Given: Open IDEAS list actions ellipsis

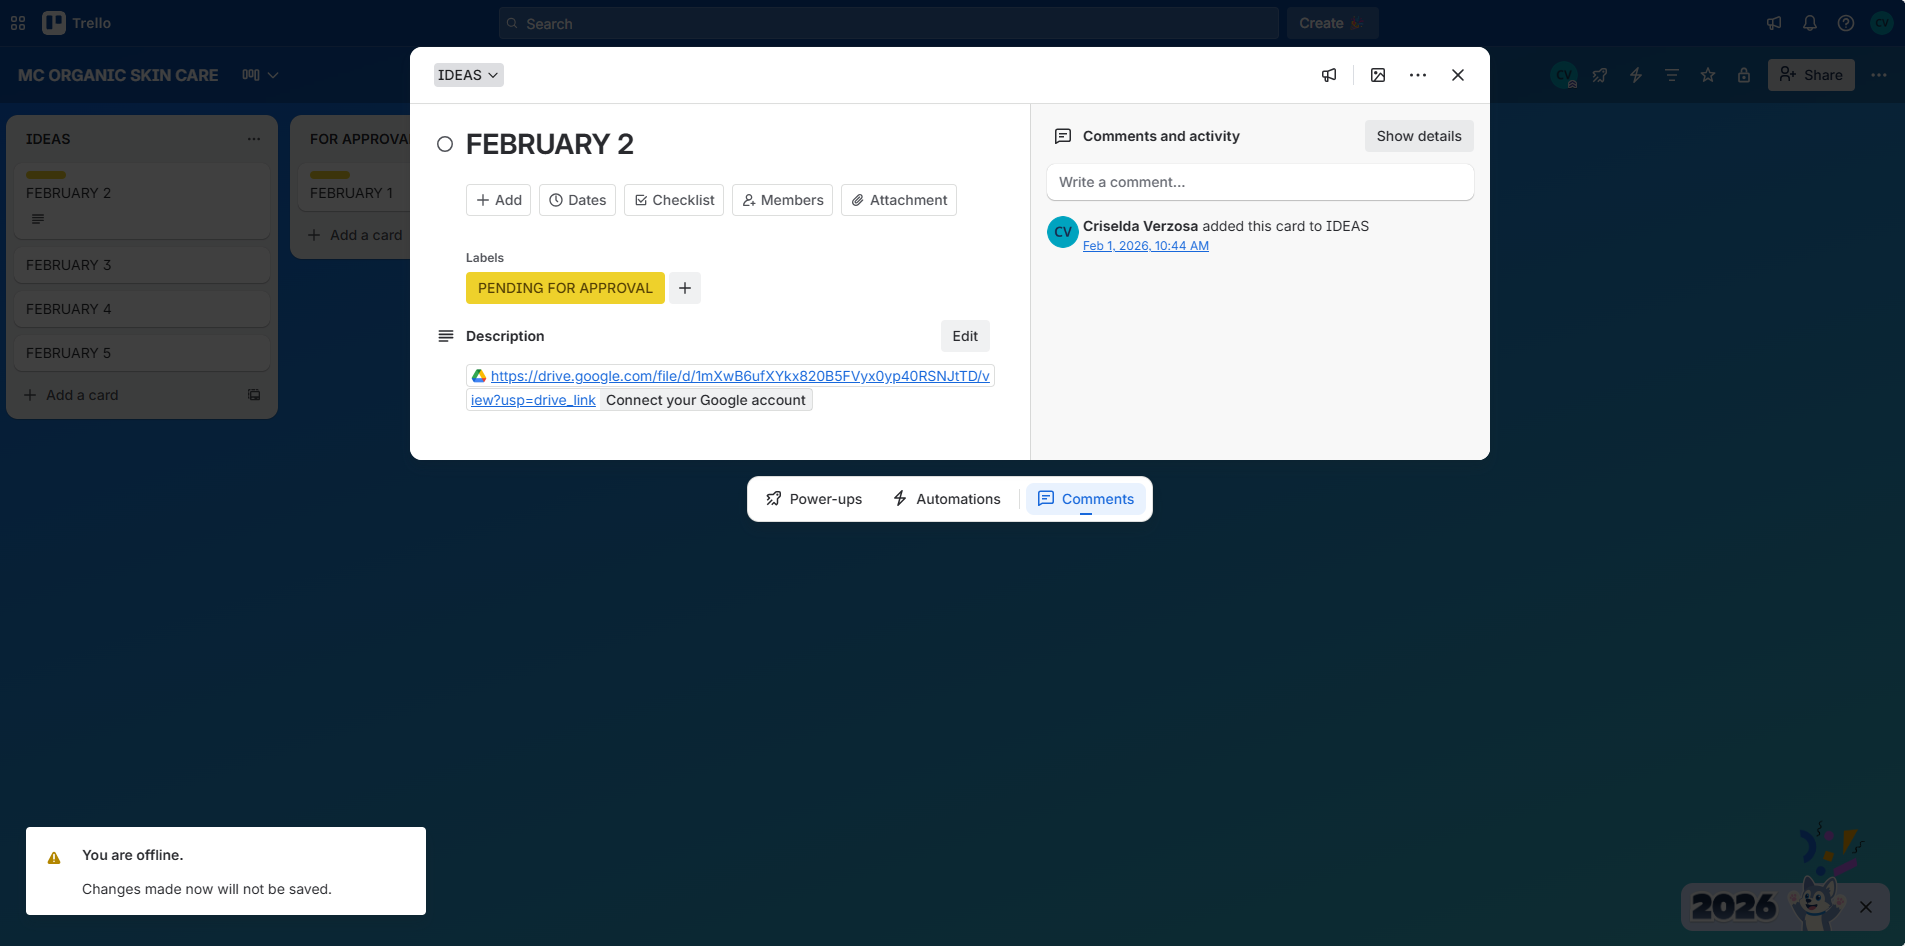Looking at the screenshot, I should (x=254, y=139).
